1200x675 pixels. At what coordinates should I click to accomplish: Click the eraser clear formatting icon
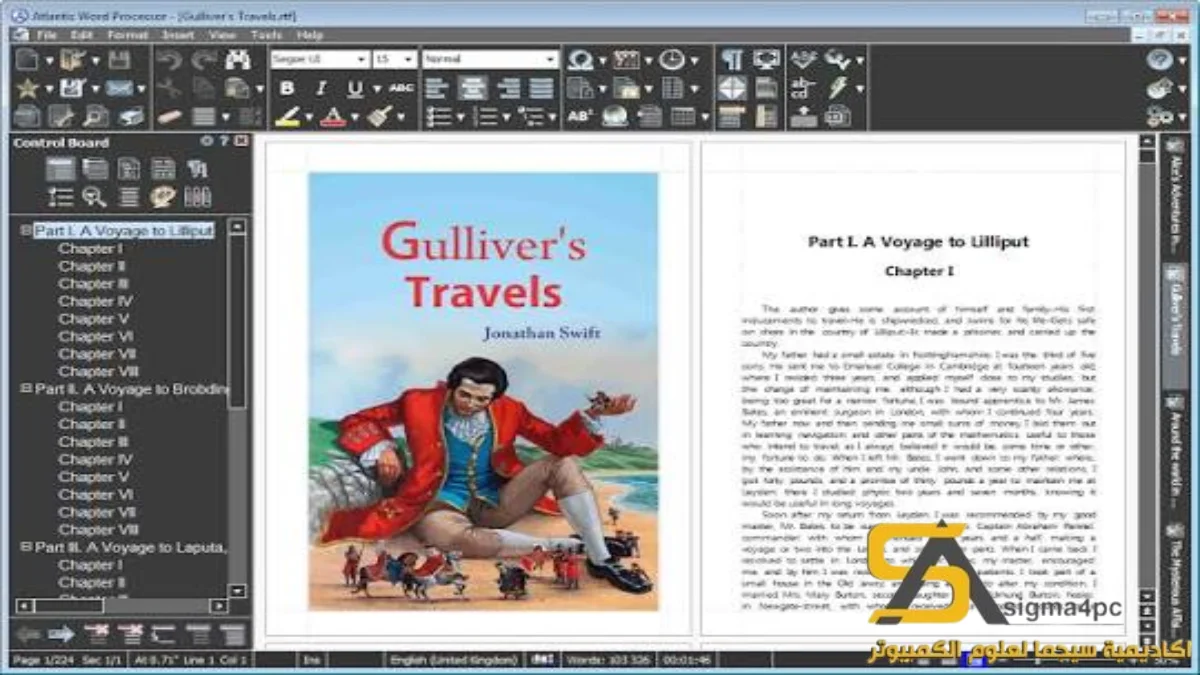click(x=170, y=116)
